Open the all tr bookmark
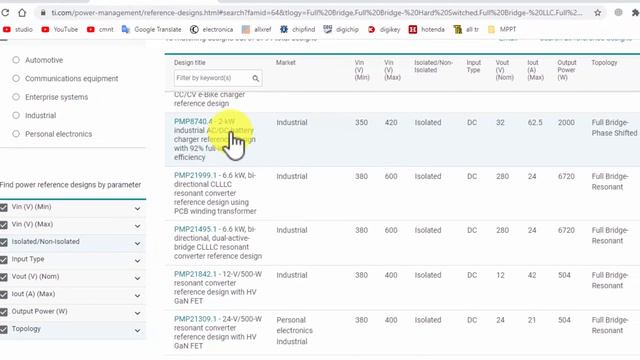The image size is (640, 360). click(466, 29)
